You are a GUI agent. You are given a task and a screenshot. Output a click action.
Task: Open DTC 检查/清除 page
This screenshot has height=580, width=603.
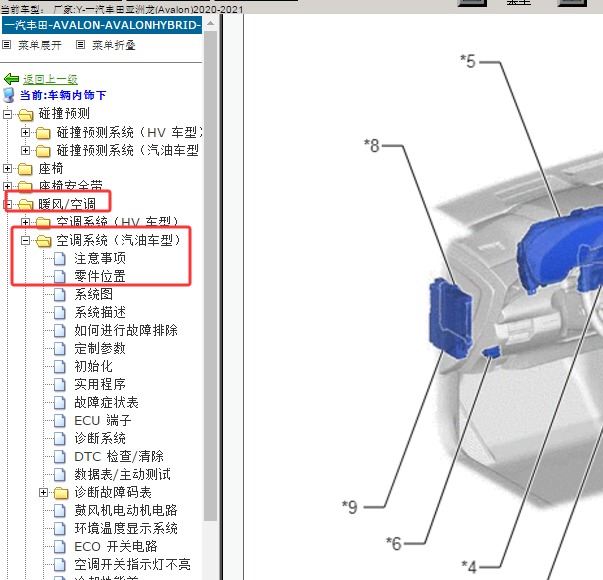(x=119, y=457)
